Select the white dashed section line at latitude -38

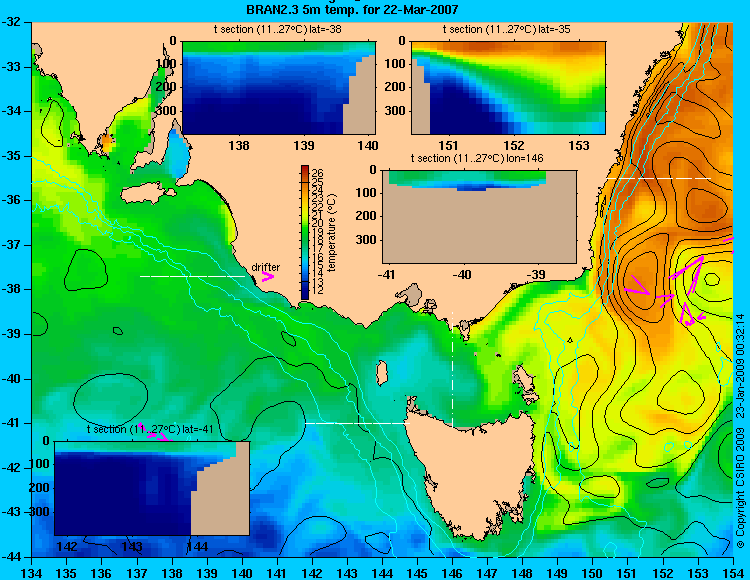pos(192,276)
